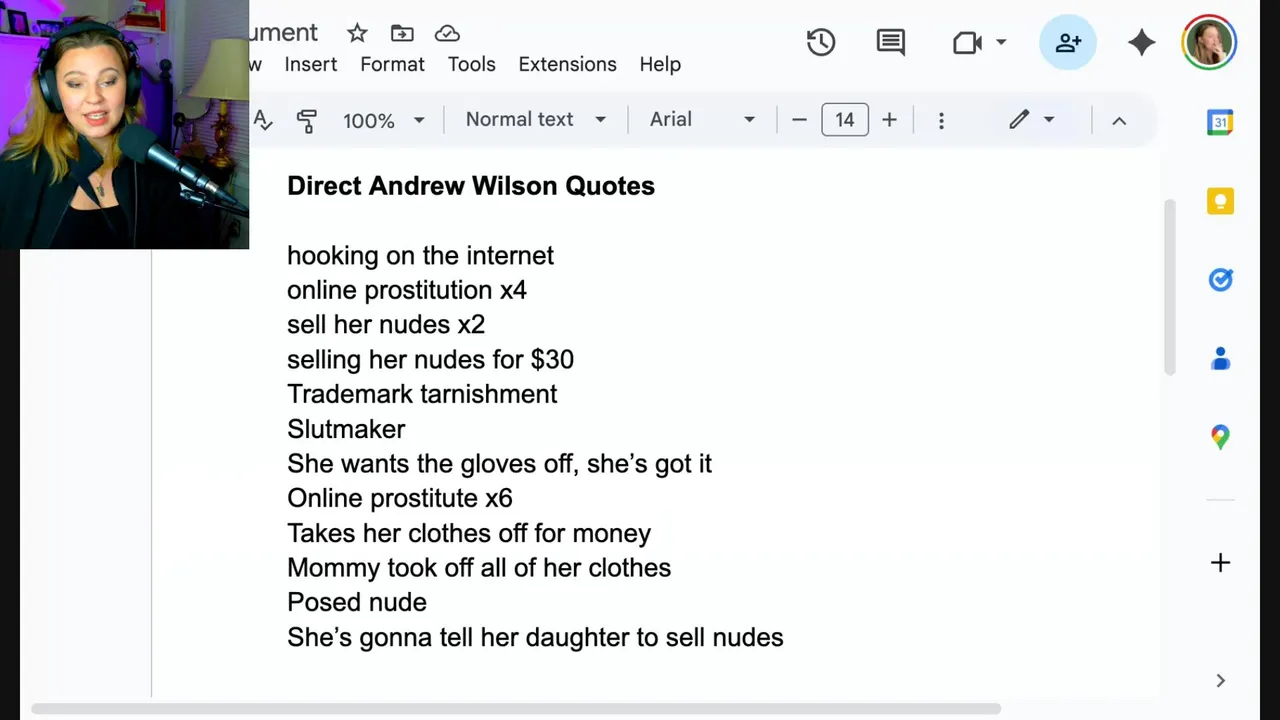The height and width of the screenshot is (720, 1280).
Task: Open Google Keep in the side panel
Action: 1220,201
